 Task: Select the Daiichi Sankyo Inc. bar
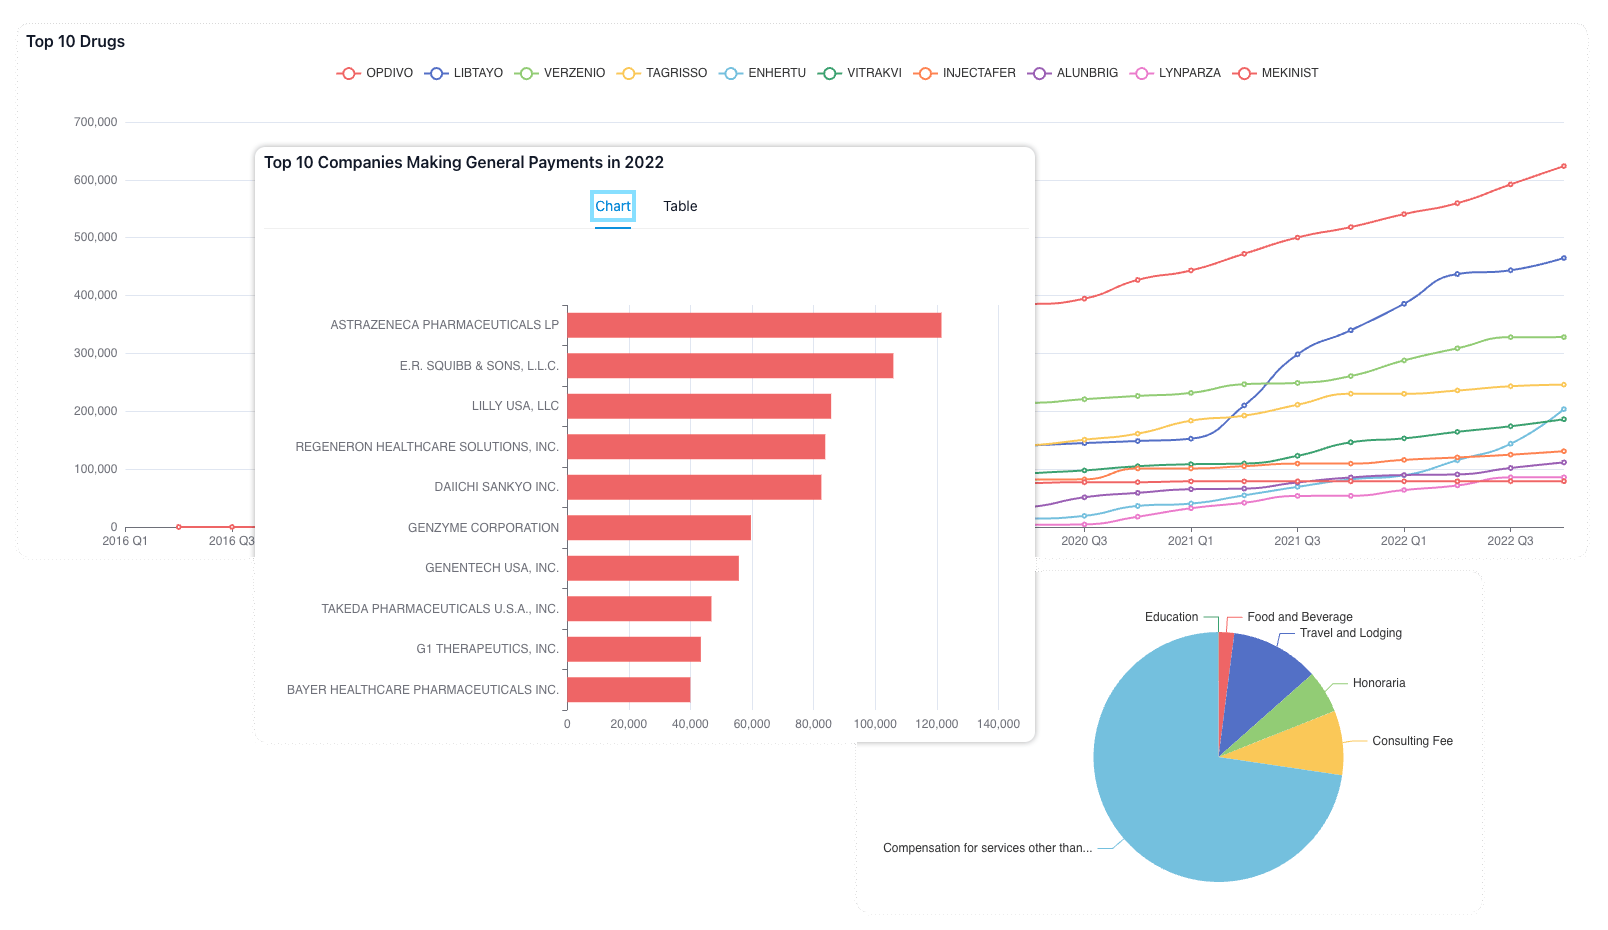(x=694, y=487)
